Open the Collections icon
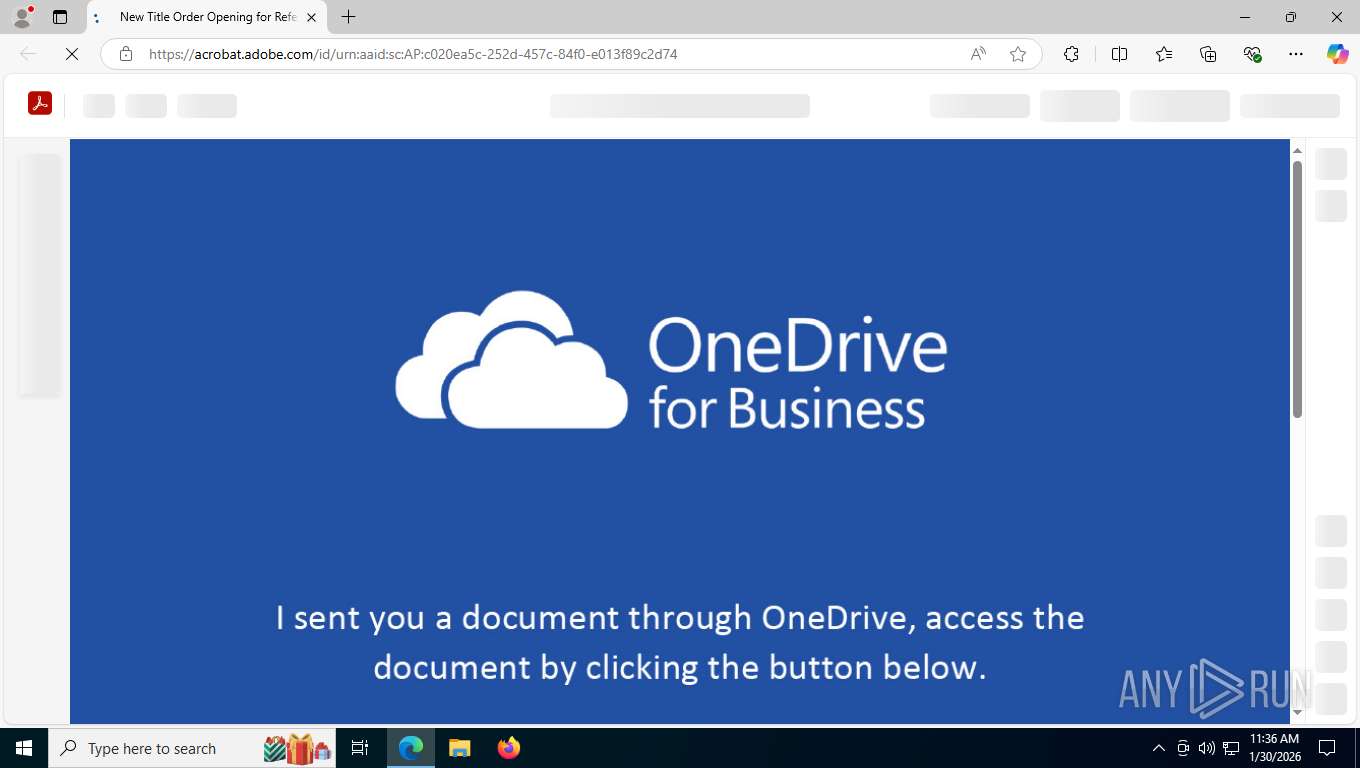Viewport: 1360px width, 768px height. point(1208,54)
